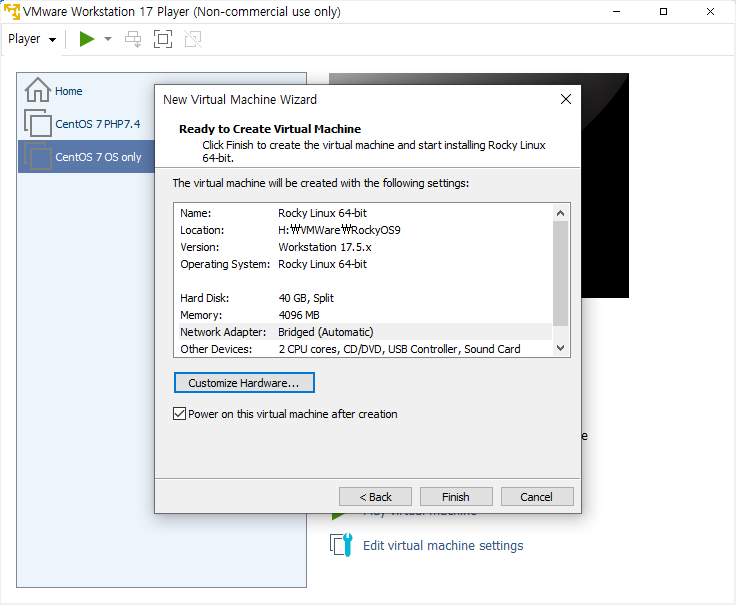Click the CentOS 7 OS only VM icon
This screenshot has height=605, width=736.
point(38,156)
